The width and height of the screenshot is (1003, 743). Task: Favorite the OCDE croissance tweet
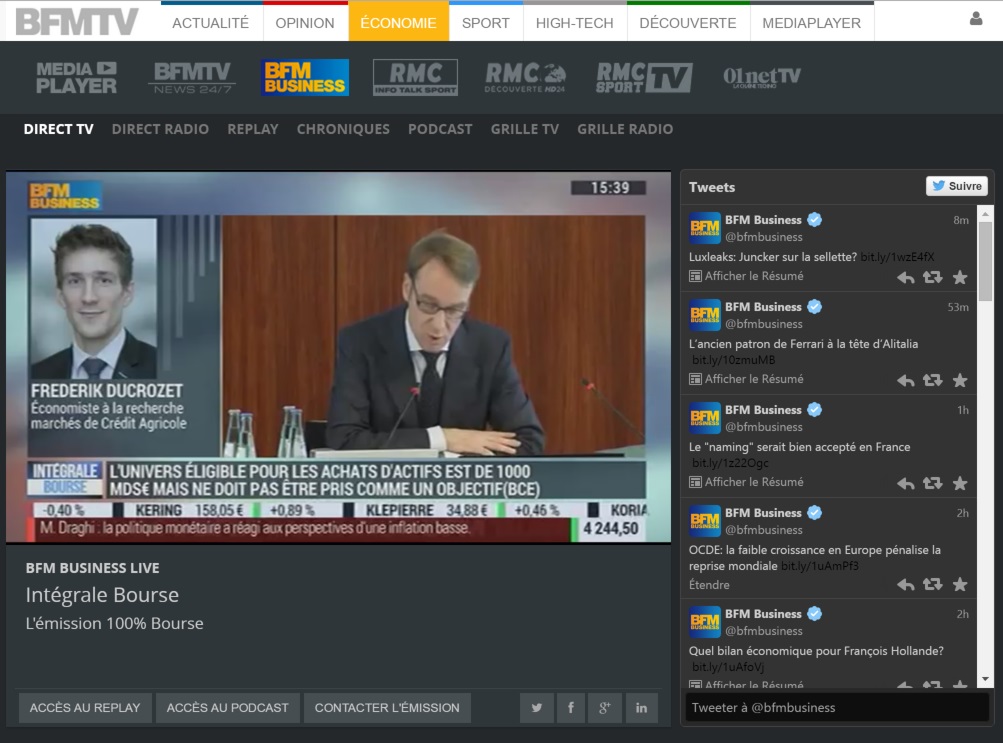960,584
